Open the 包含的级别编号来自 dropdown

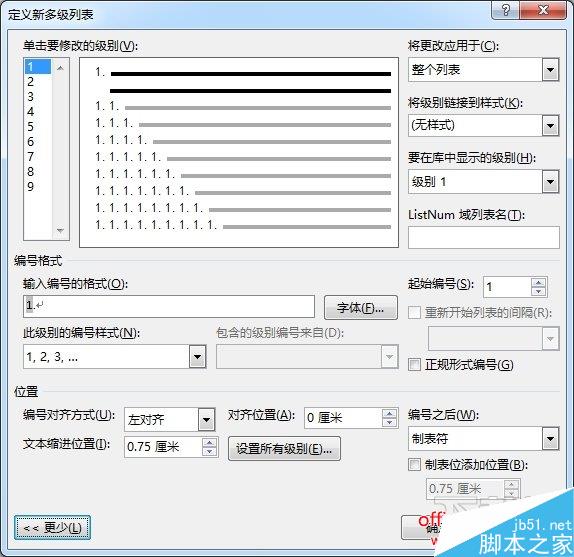coord(390,357)
